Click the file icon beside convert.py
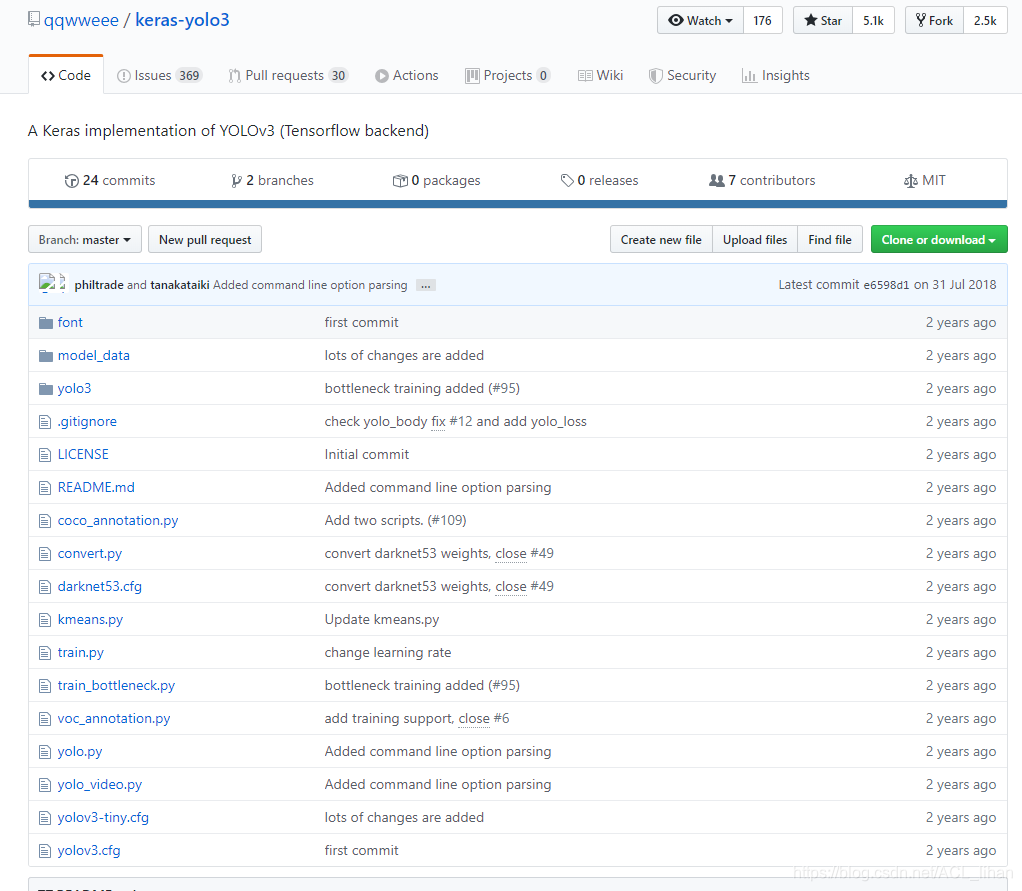1022x891 pixels. point(45,554)
